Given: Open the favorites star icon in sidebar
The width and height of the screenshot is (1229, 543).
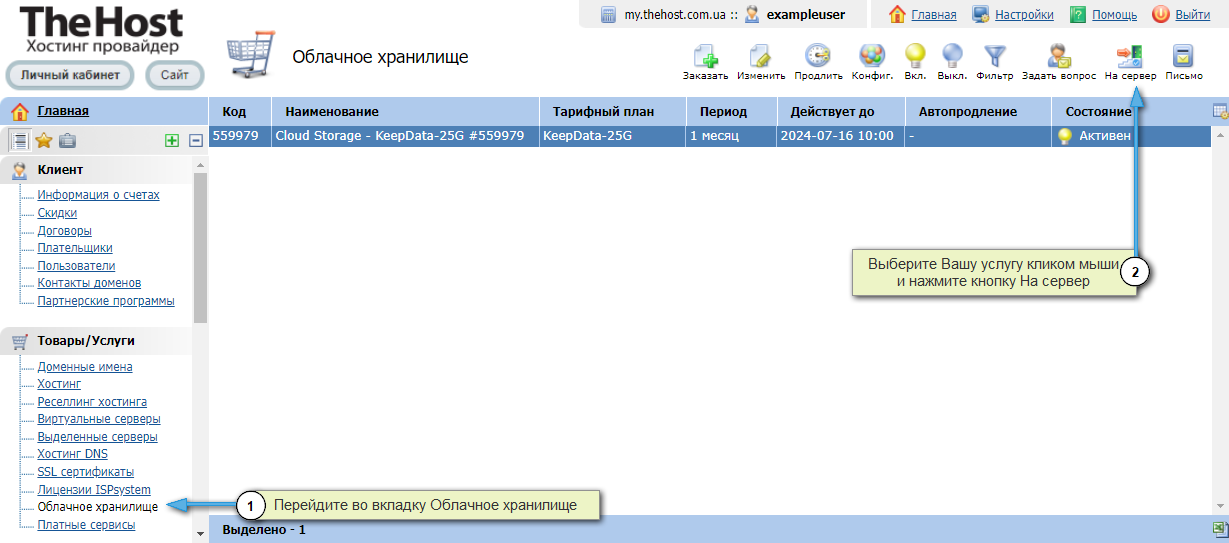Looking at the screenshot, I should coord(44,141).
